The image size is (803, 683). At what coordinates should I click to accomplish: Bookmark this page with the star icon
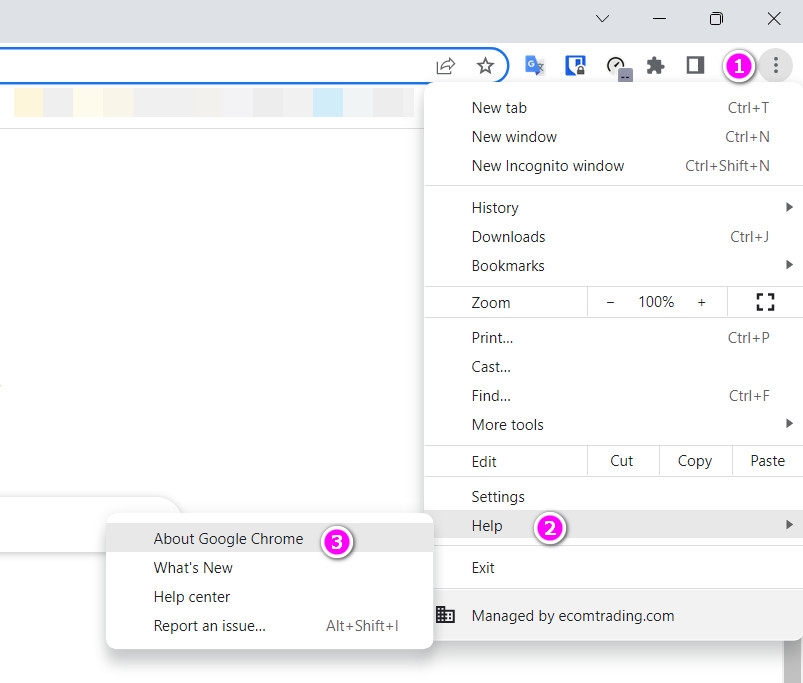[486, 65]
